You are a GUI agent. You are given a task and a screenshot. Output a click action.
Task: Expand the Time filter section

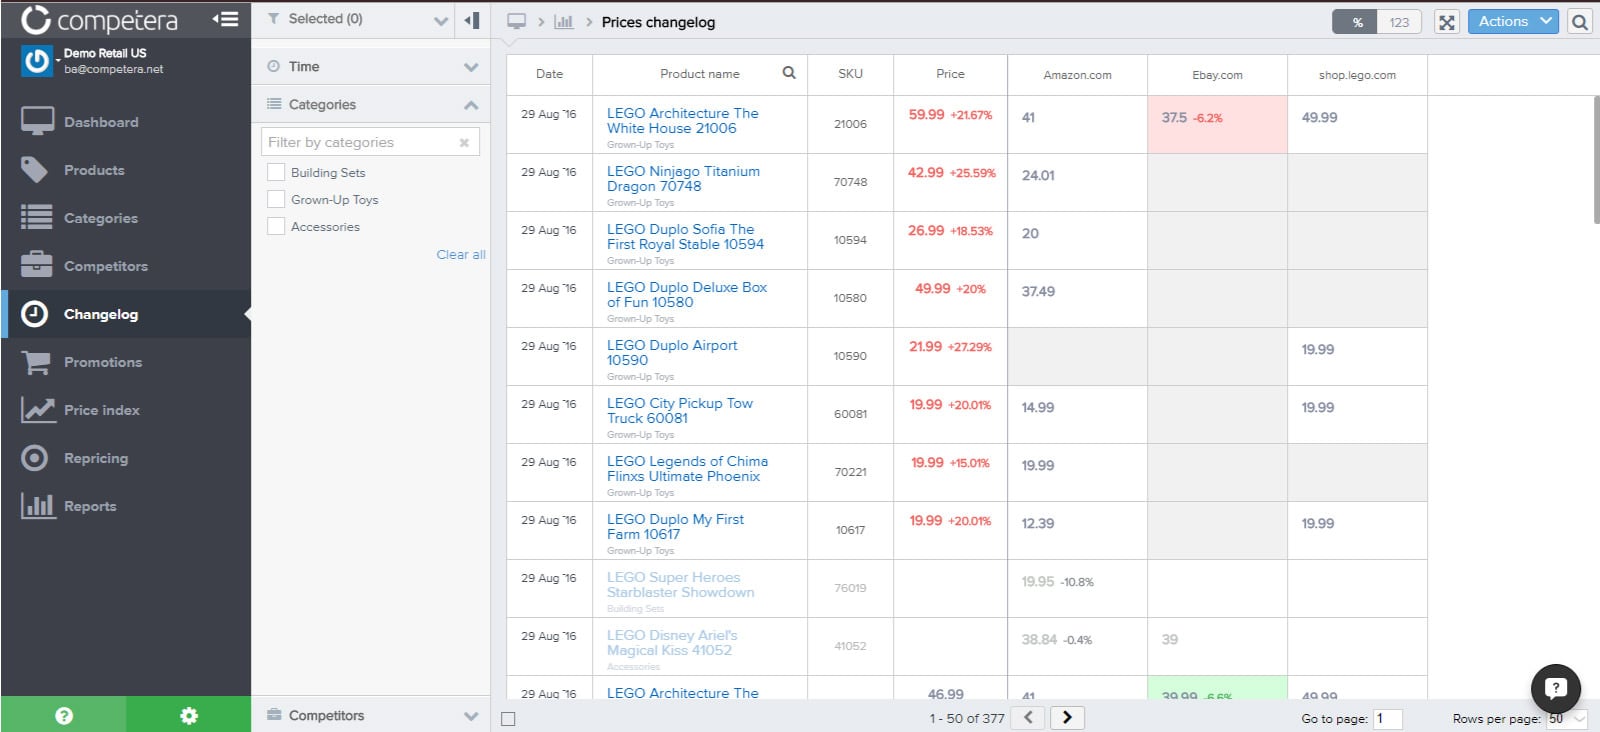pyautogui.click(x=471, y=67)
